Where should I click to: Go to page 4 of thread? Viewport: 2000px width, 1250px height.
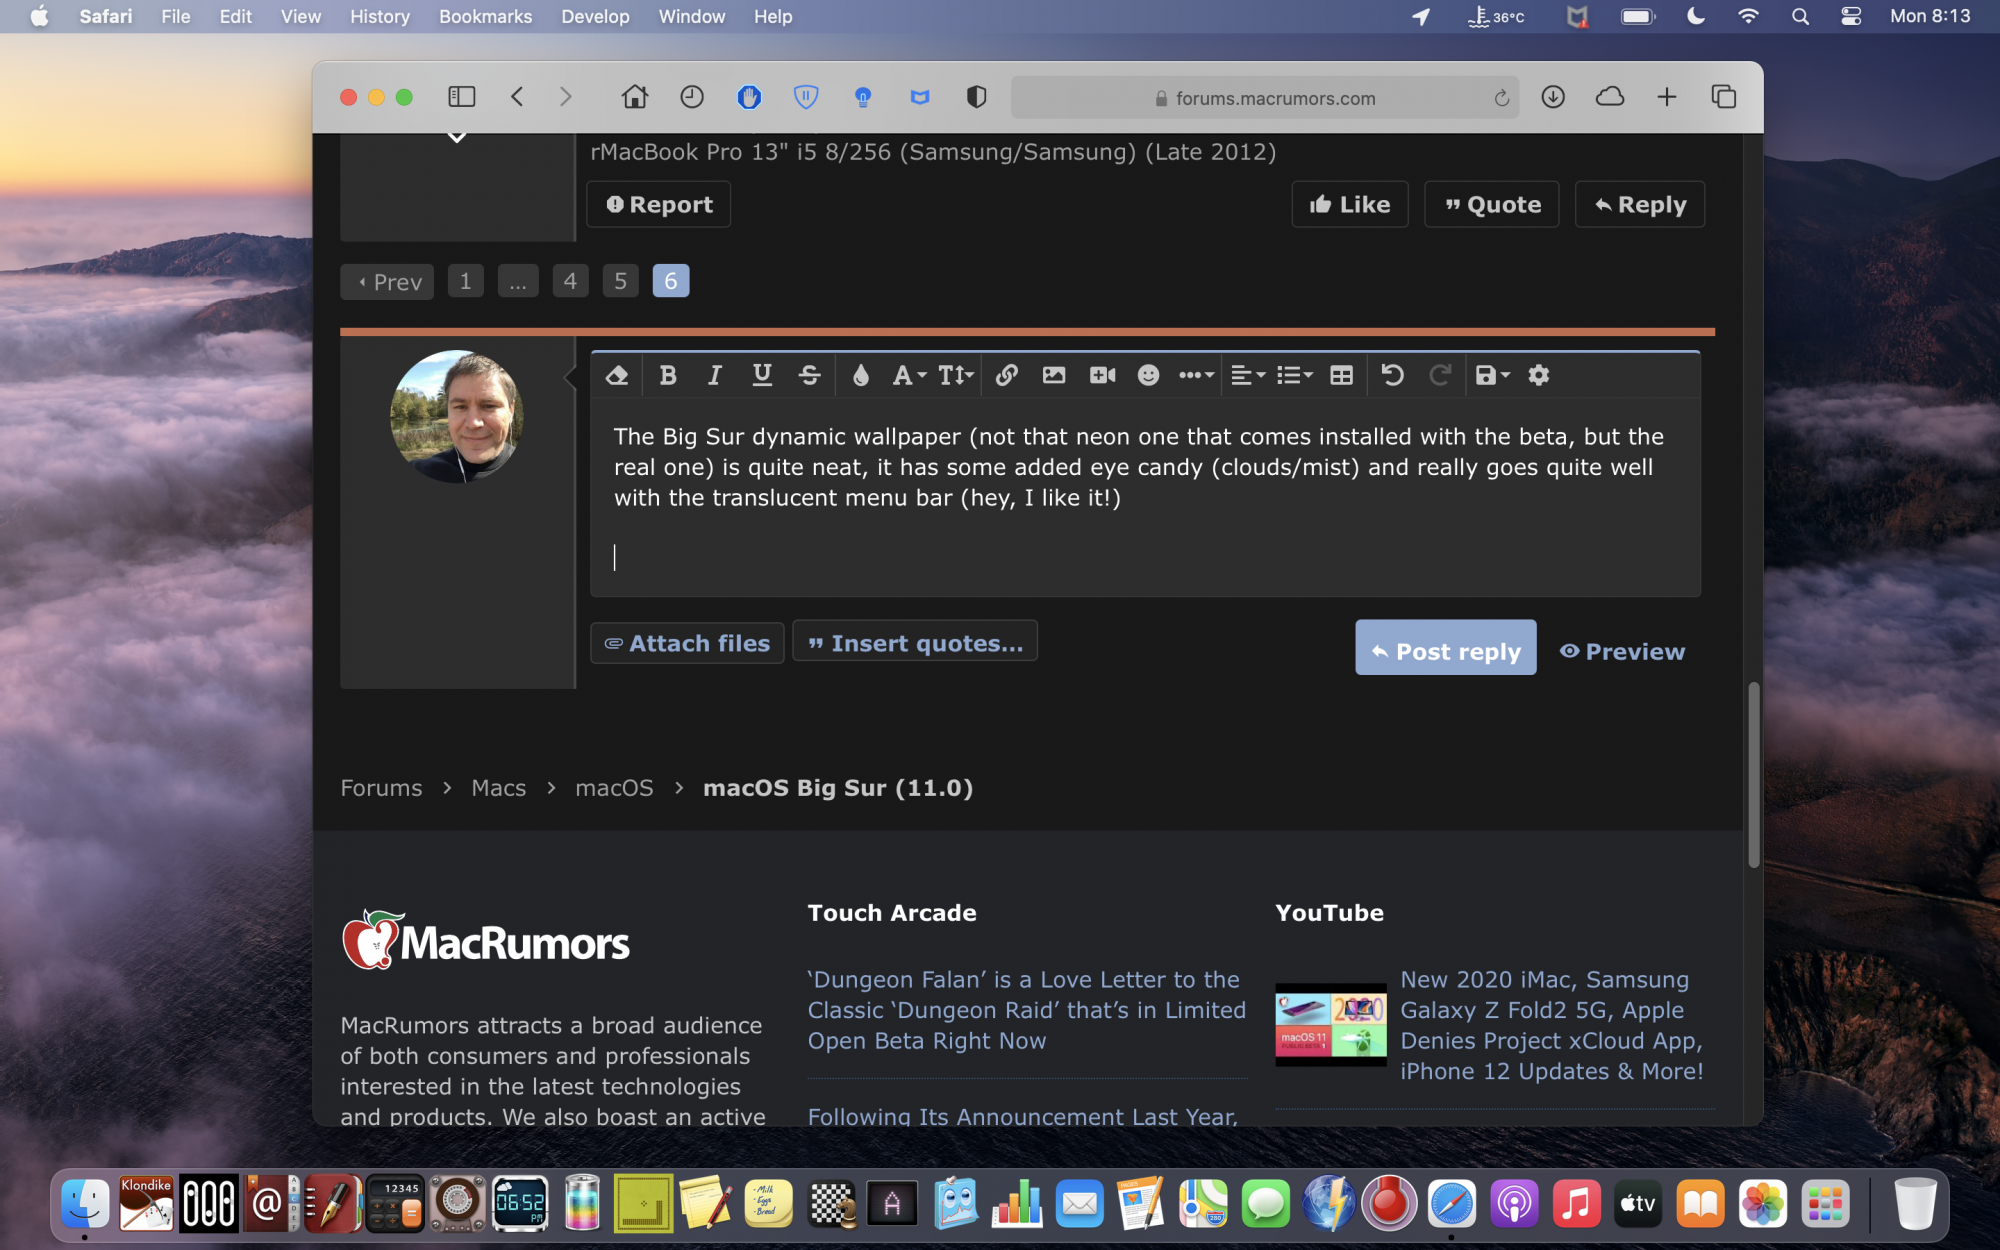pyautogui.click(x=570, y=281)
